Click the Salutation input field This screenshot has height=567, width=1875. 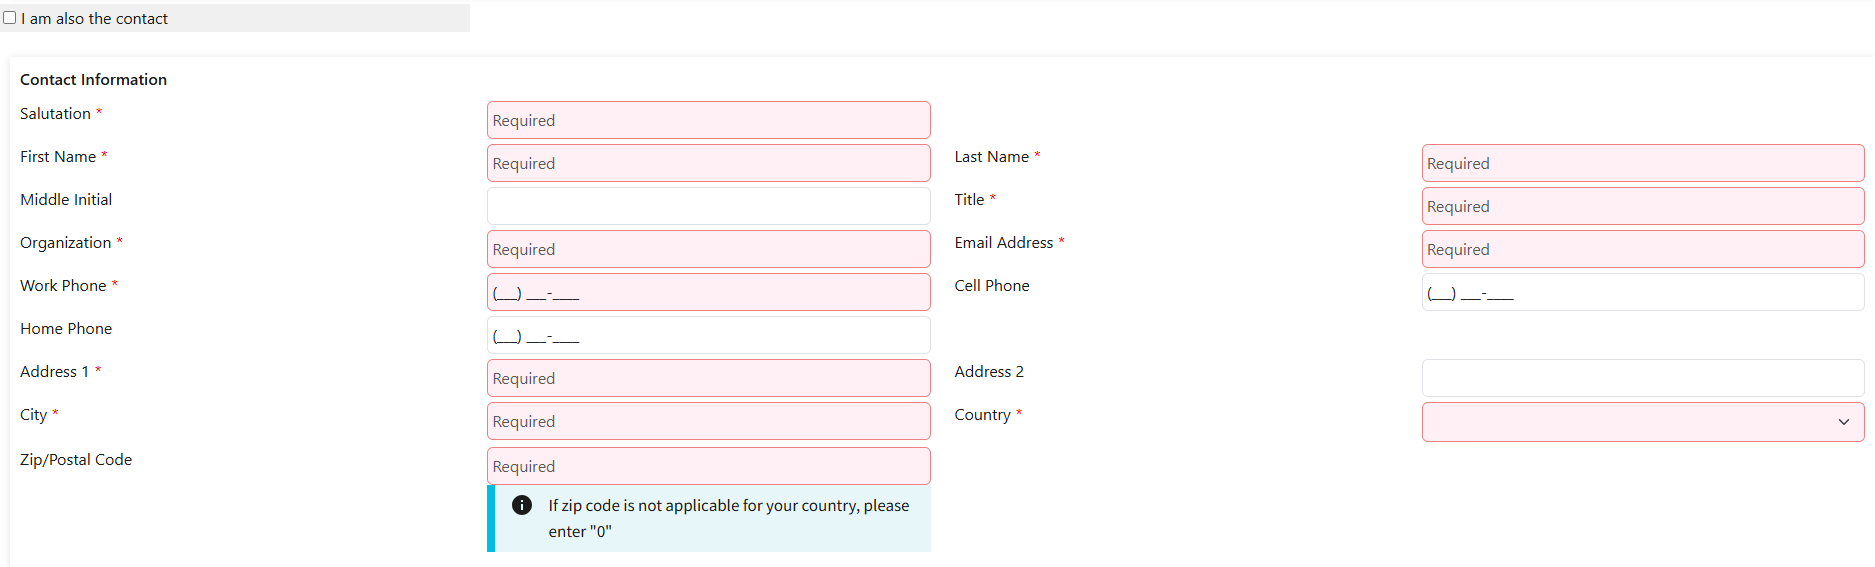coord(708,120)
